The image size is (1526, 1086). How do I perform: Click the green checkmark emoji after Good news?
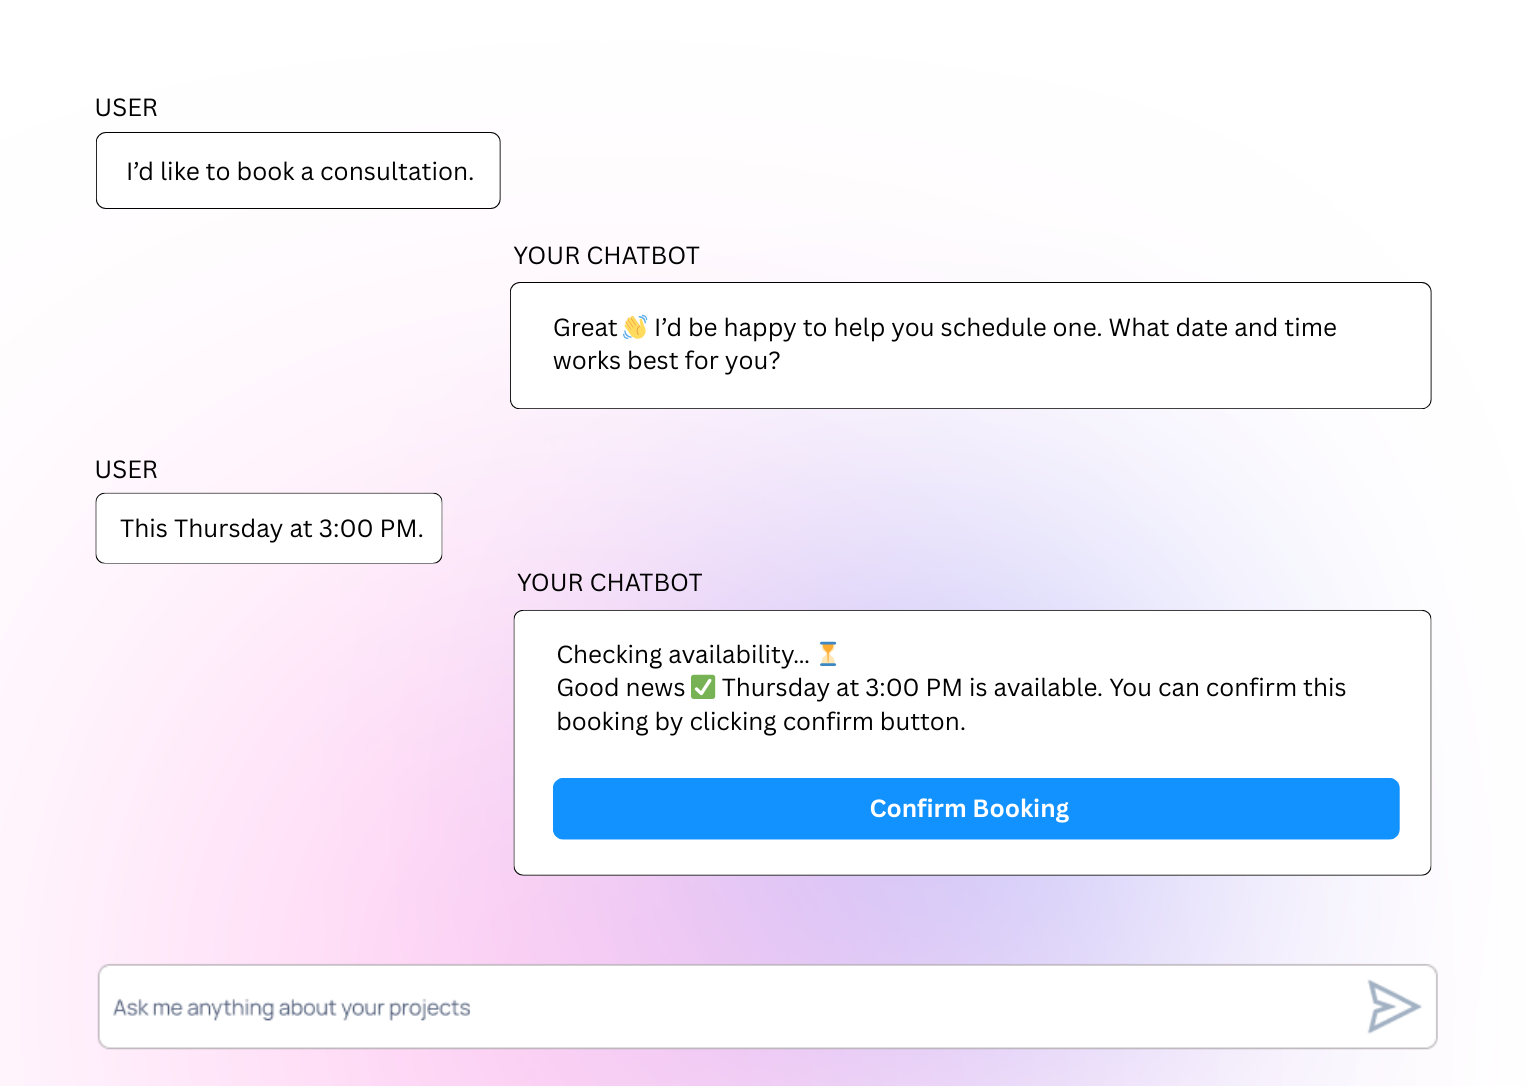tap(703, 687)
